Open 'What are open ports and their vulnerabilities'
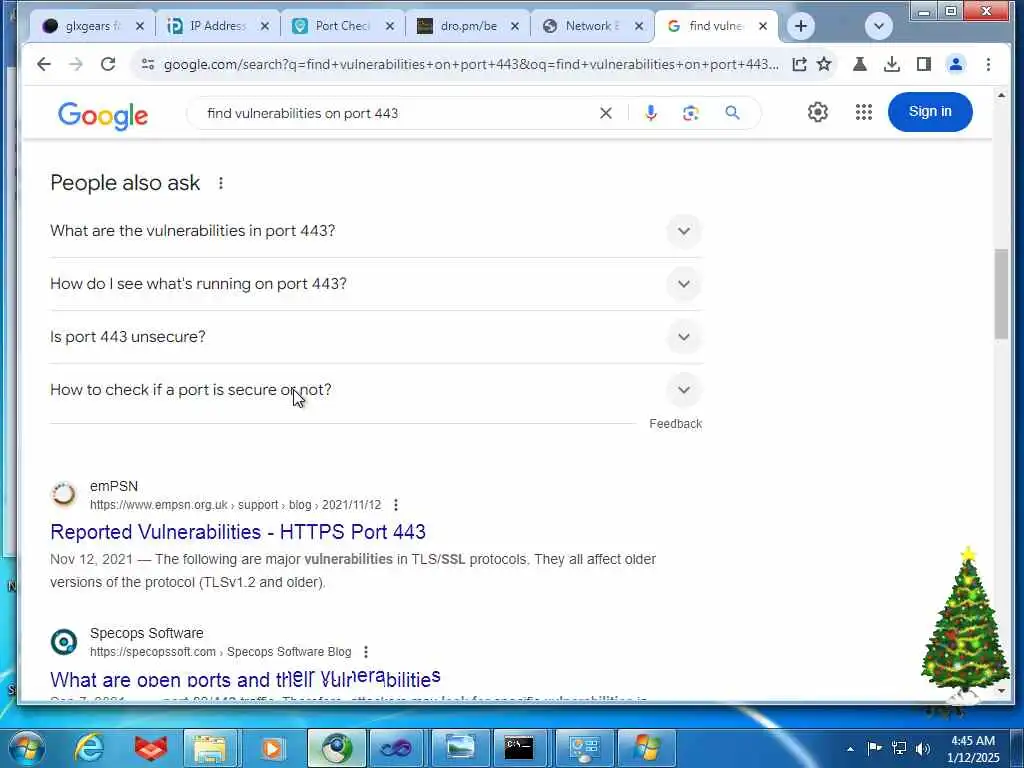The width and height of the screenshot is (1024, 768). tap(245, 679)
